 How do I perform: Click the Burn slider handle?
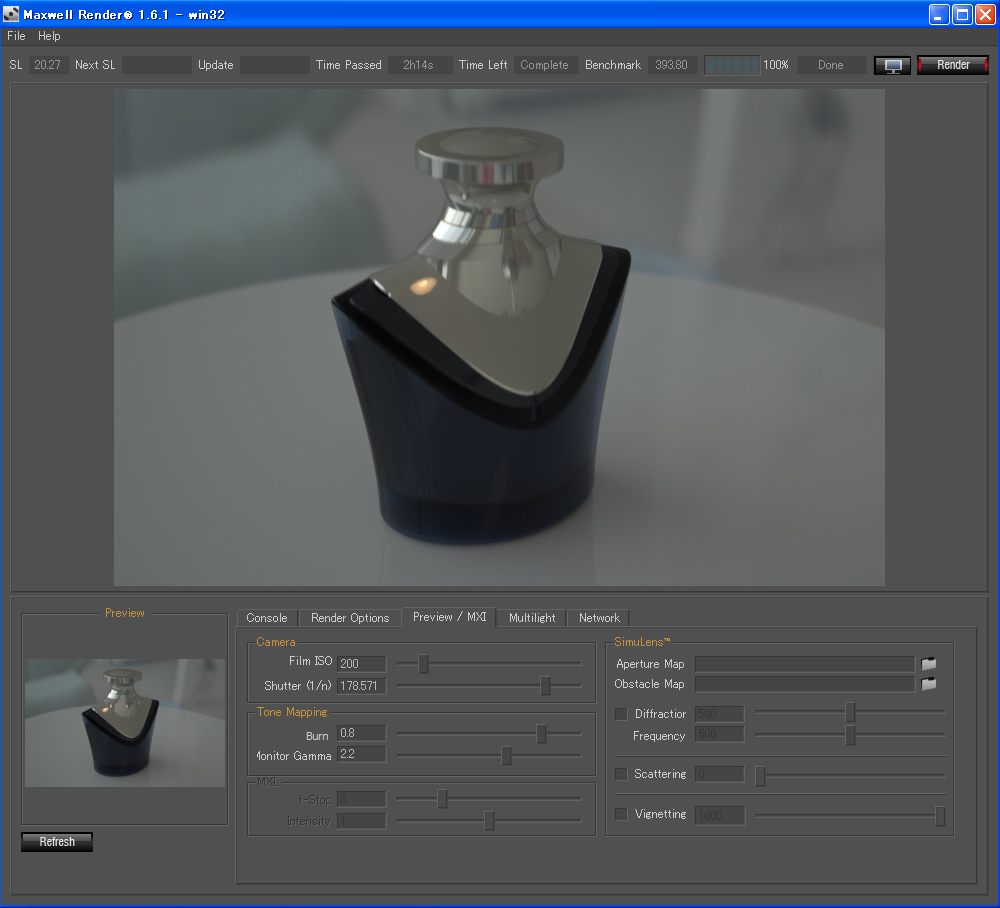tap(541, 734)
